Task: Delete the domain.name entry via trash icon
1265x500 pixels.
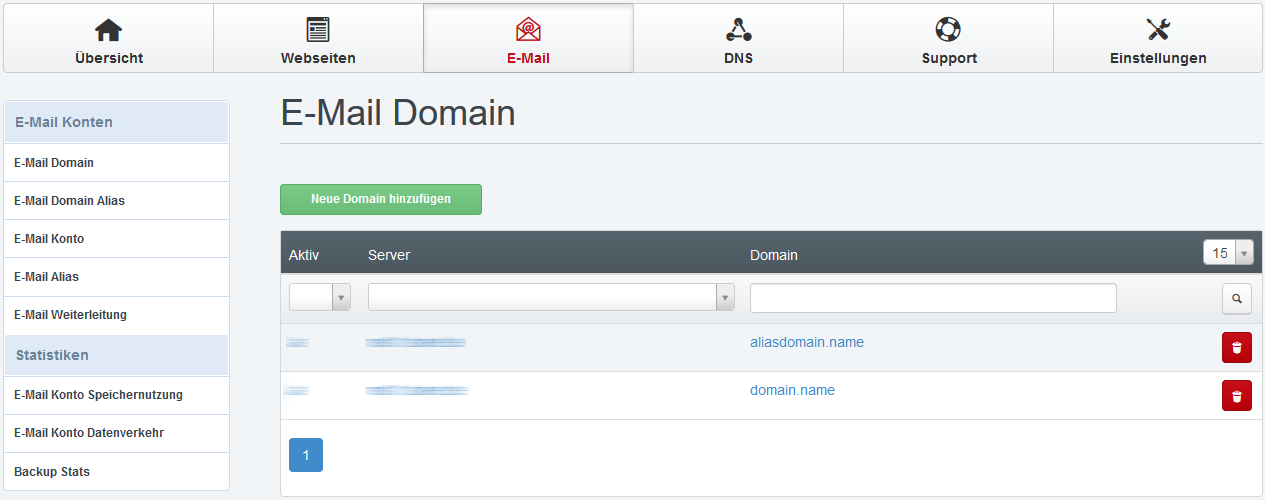Action: tap(1236, 396)
